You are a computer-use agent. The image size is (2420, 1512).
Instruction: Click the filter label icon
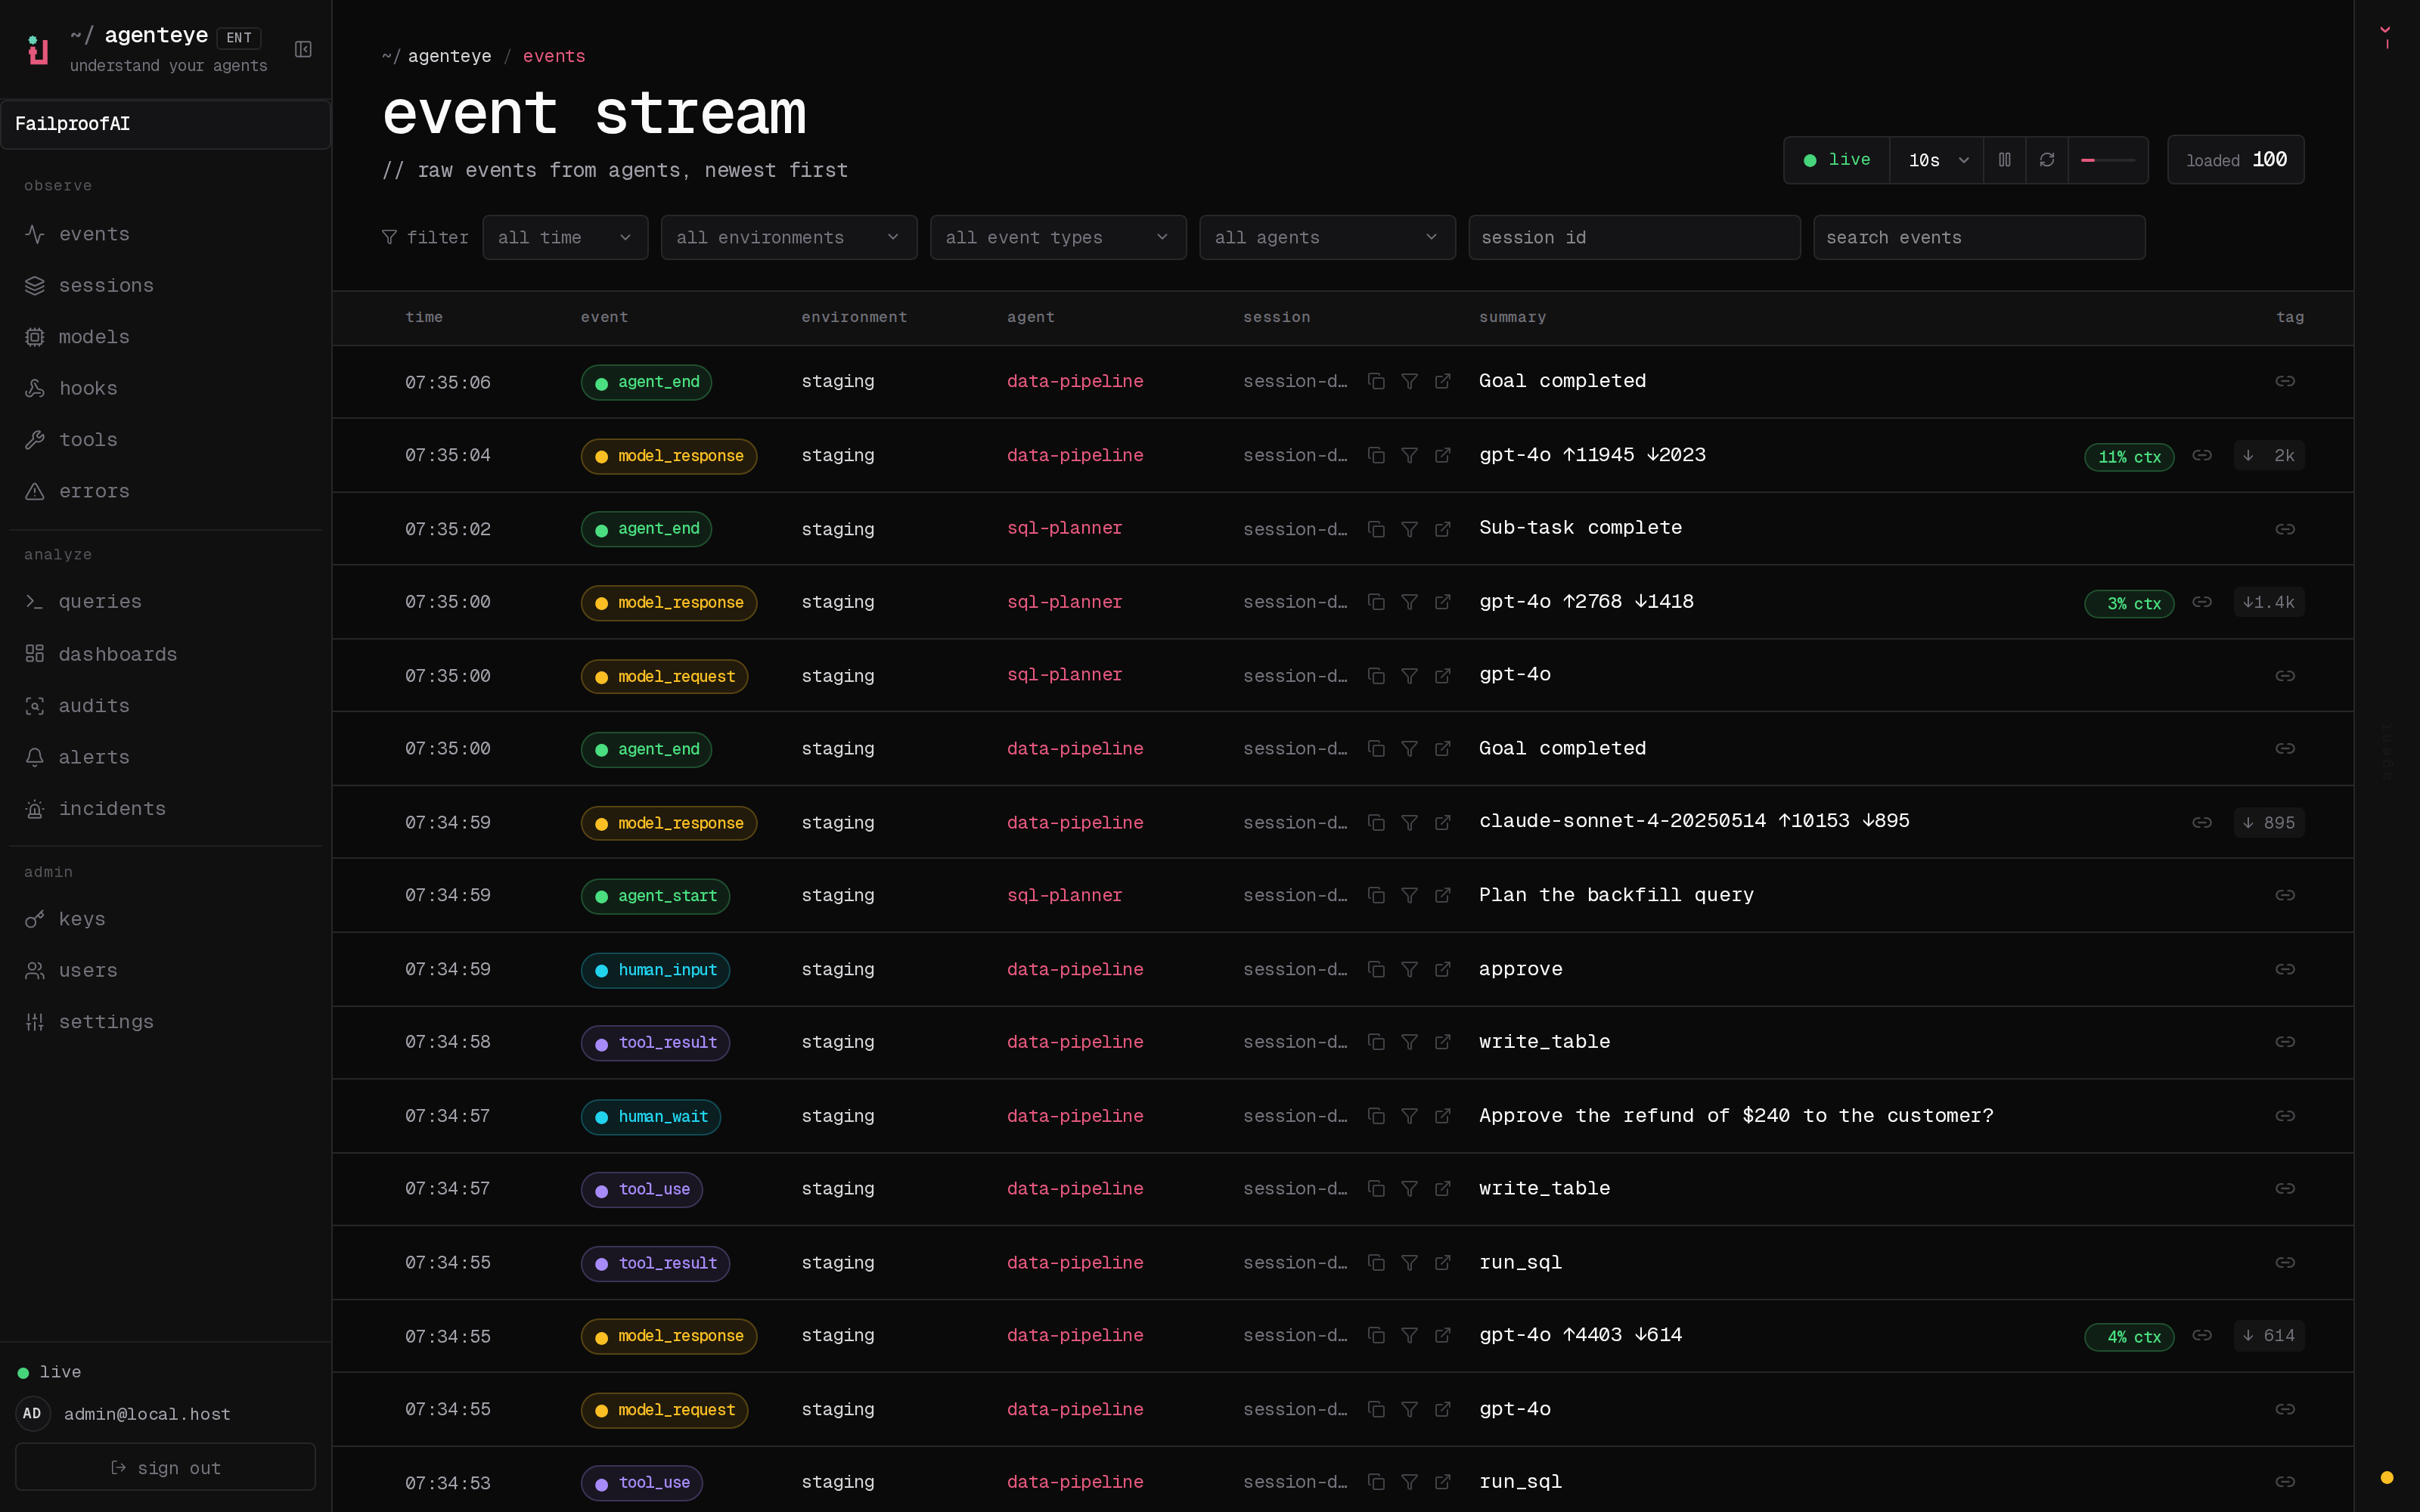coord(389,237)
